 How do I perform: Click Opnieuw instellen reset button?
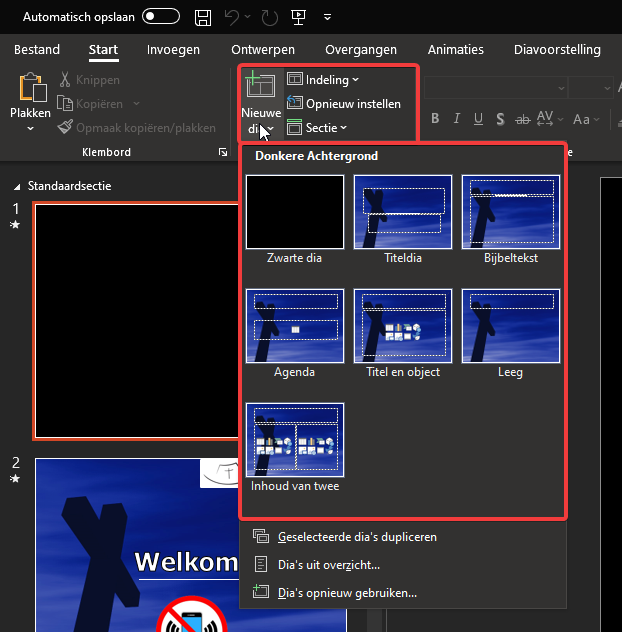coord(344,104)
